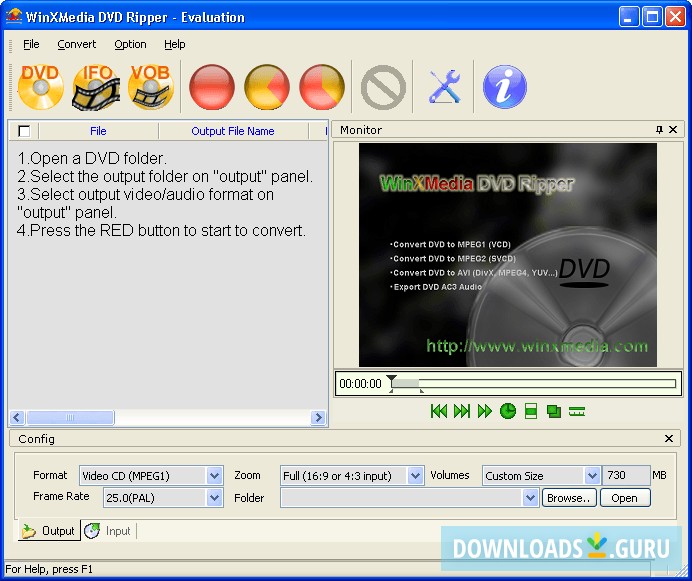This screenshot has width=692, height=581.
Task: Switch to the Output tab
Action: (49, 531)
